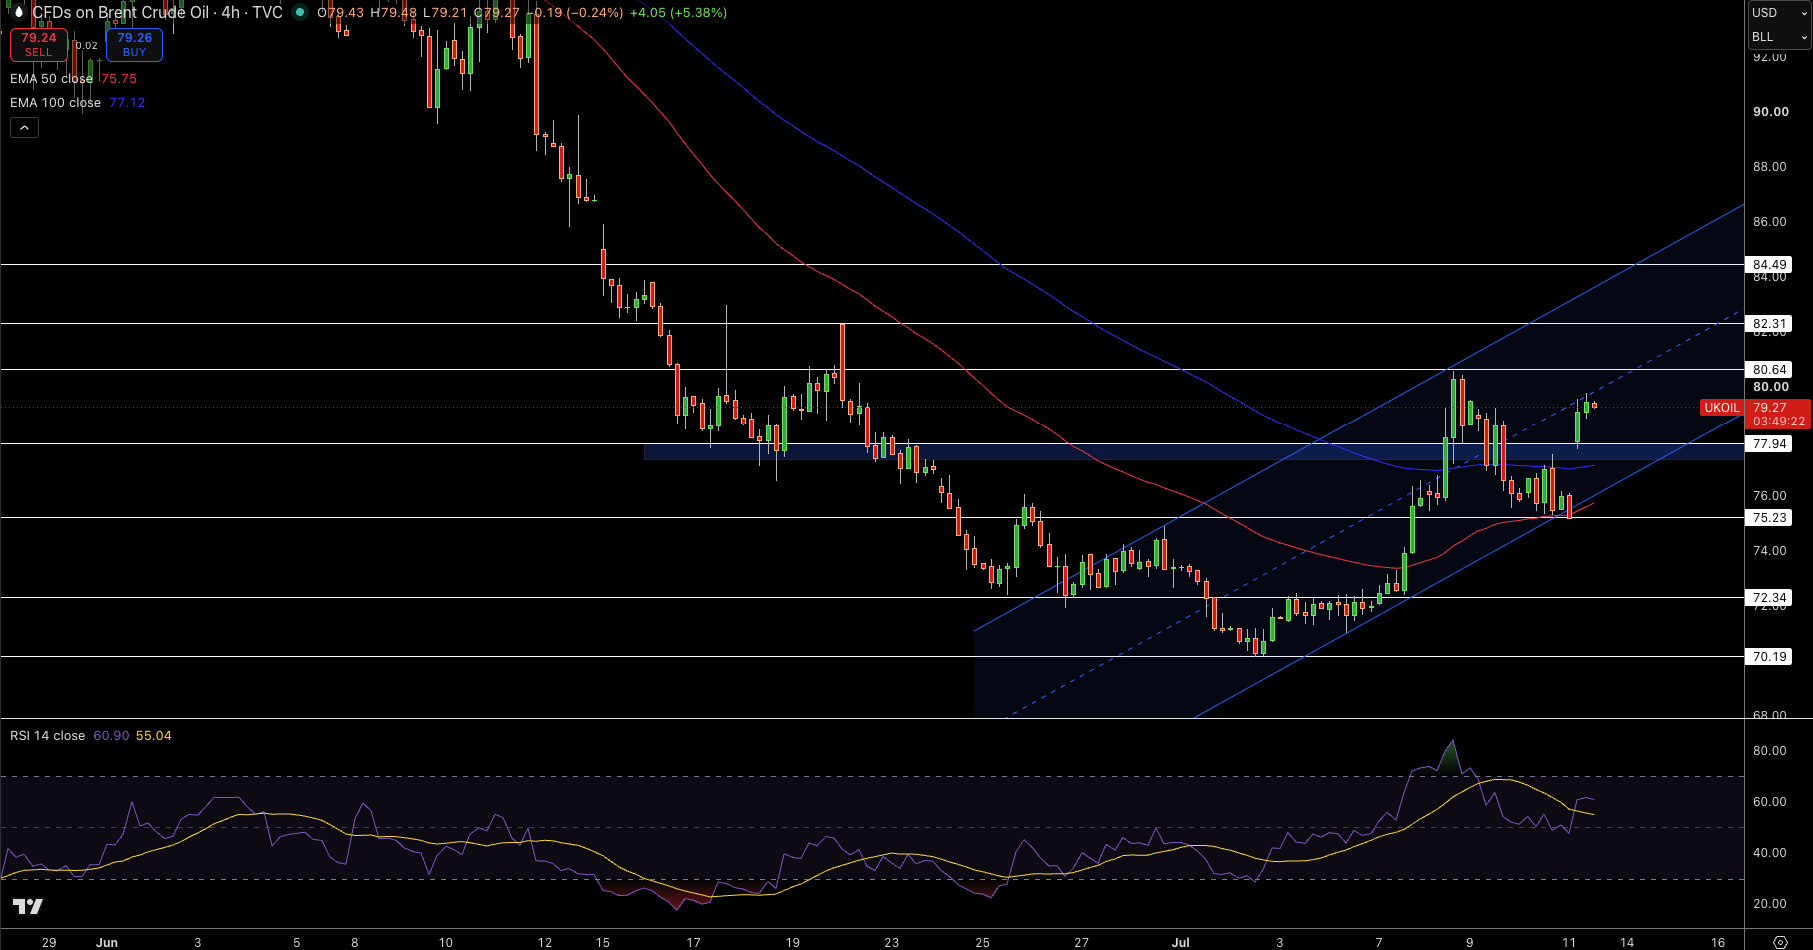1813x950 pixels.
Task: Click the UKOIL price label
Action: point(1721,407)
